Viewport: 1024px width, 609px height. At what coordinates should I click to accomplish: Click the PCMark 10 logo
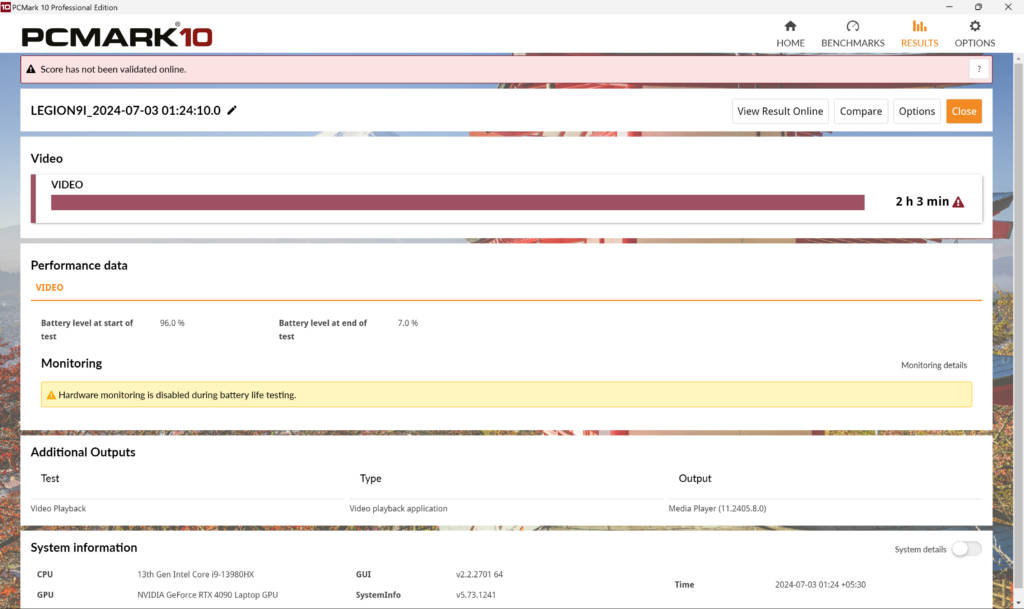point(117,37)
